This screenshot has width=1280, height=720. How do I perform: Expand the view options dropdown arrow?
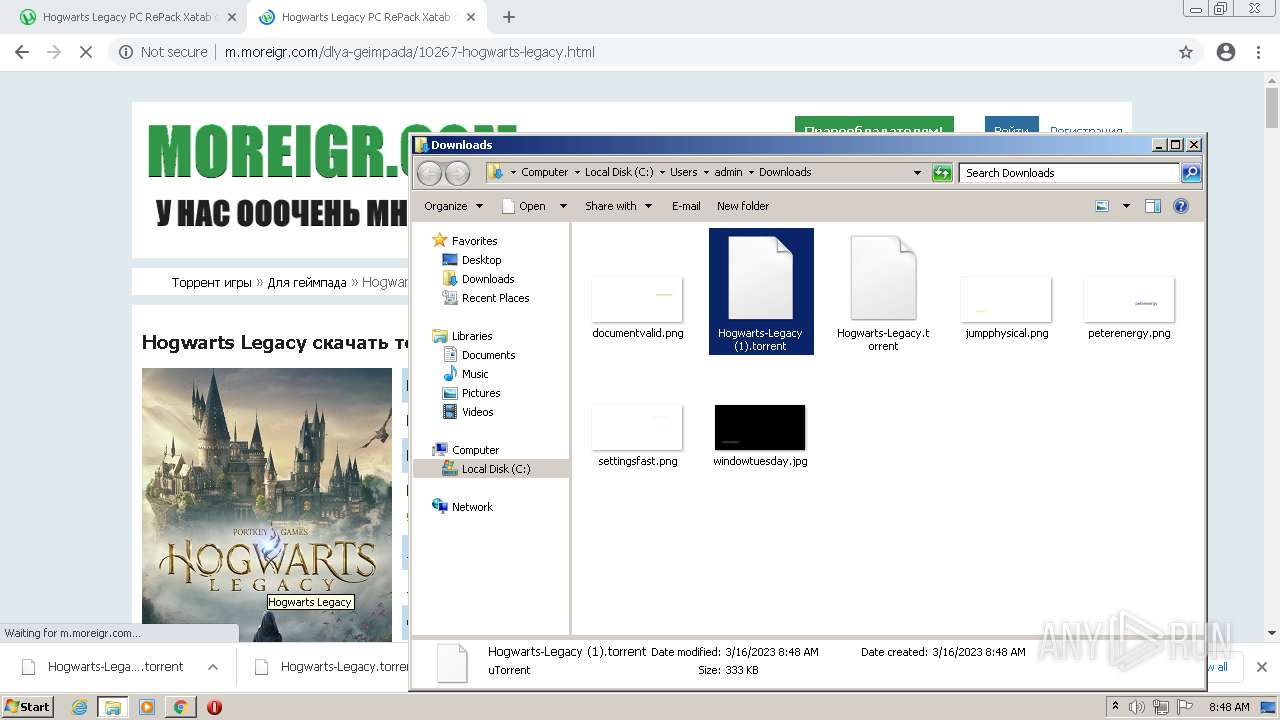[1126, 206]
